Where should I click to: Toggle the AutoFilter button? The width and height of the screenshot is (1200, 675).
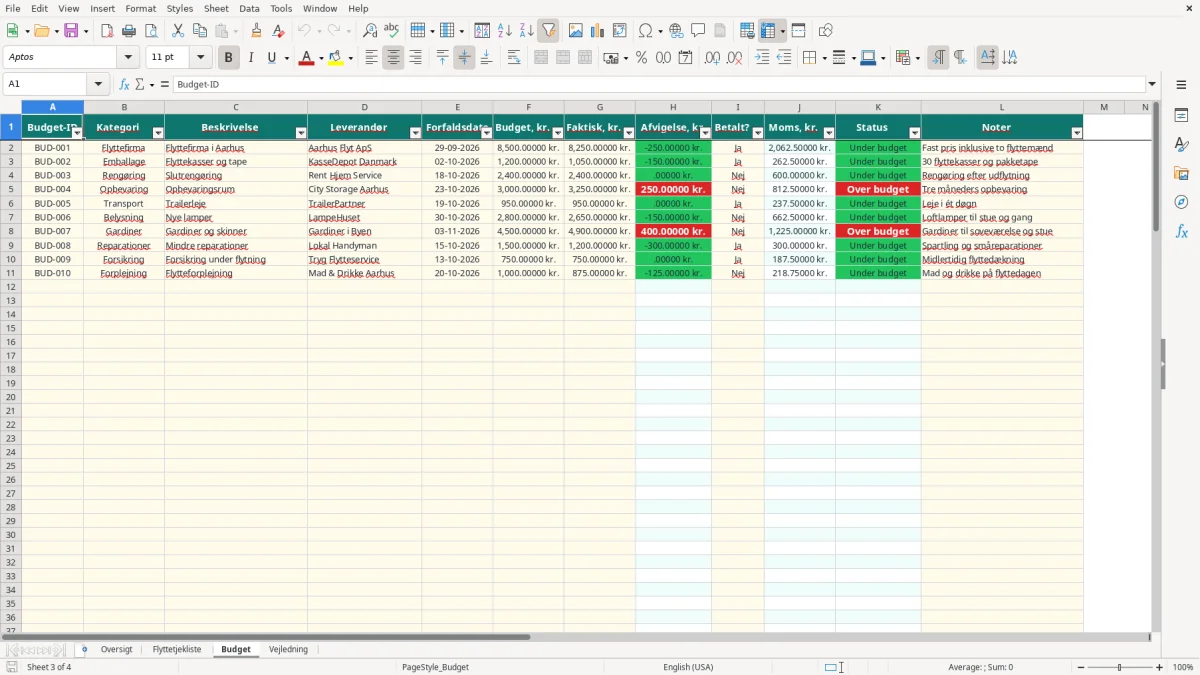pos(548,31)
